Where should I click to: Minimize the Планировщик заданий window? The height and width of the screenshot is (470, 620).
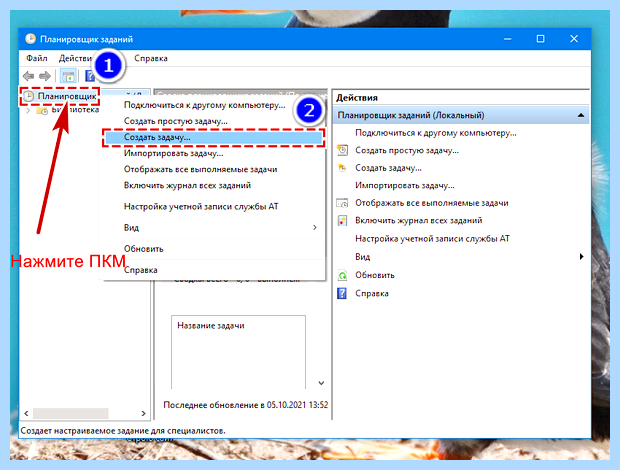click(x=508, y=39)
